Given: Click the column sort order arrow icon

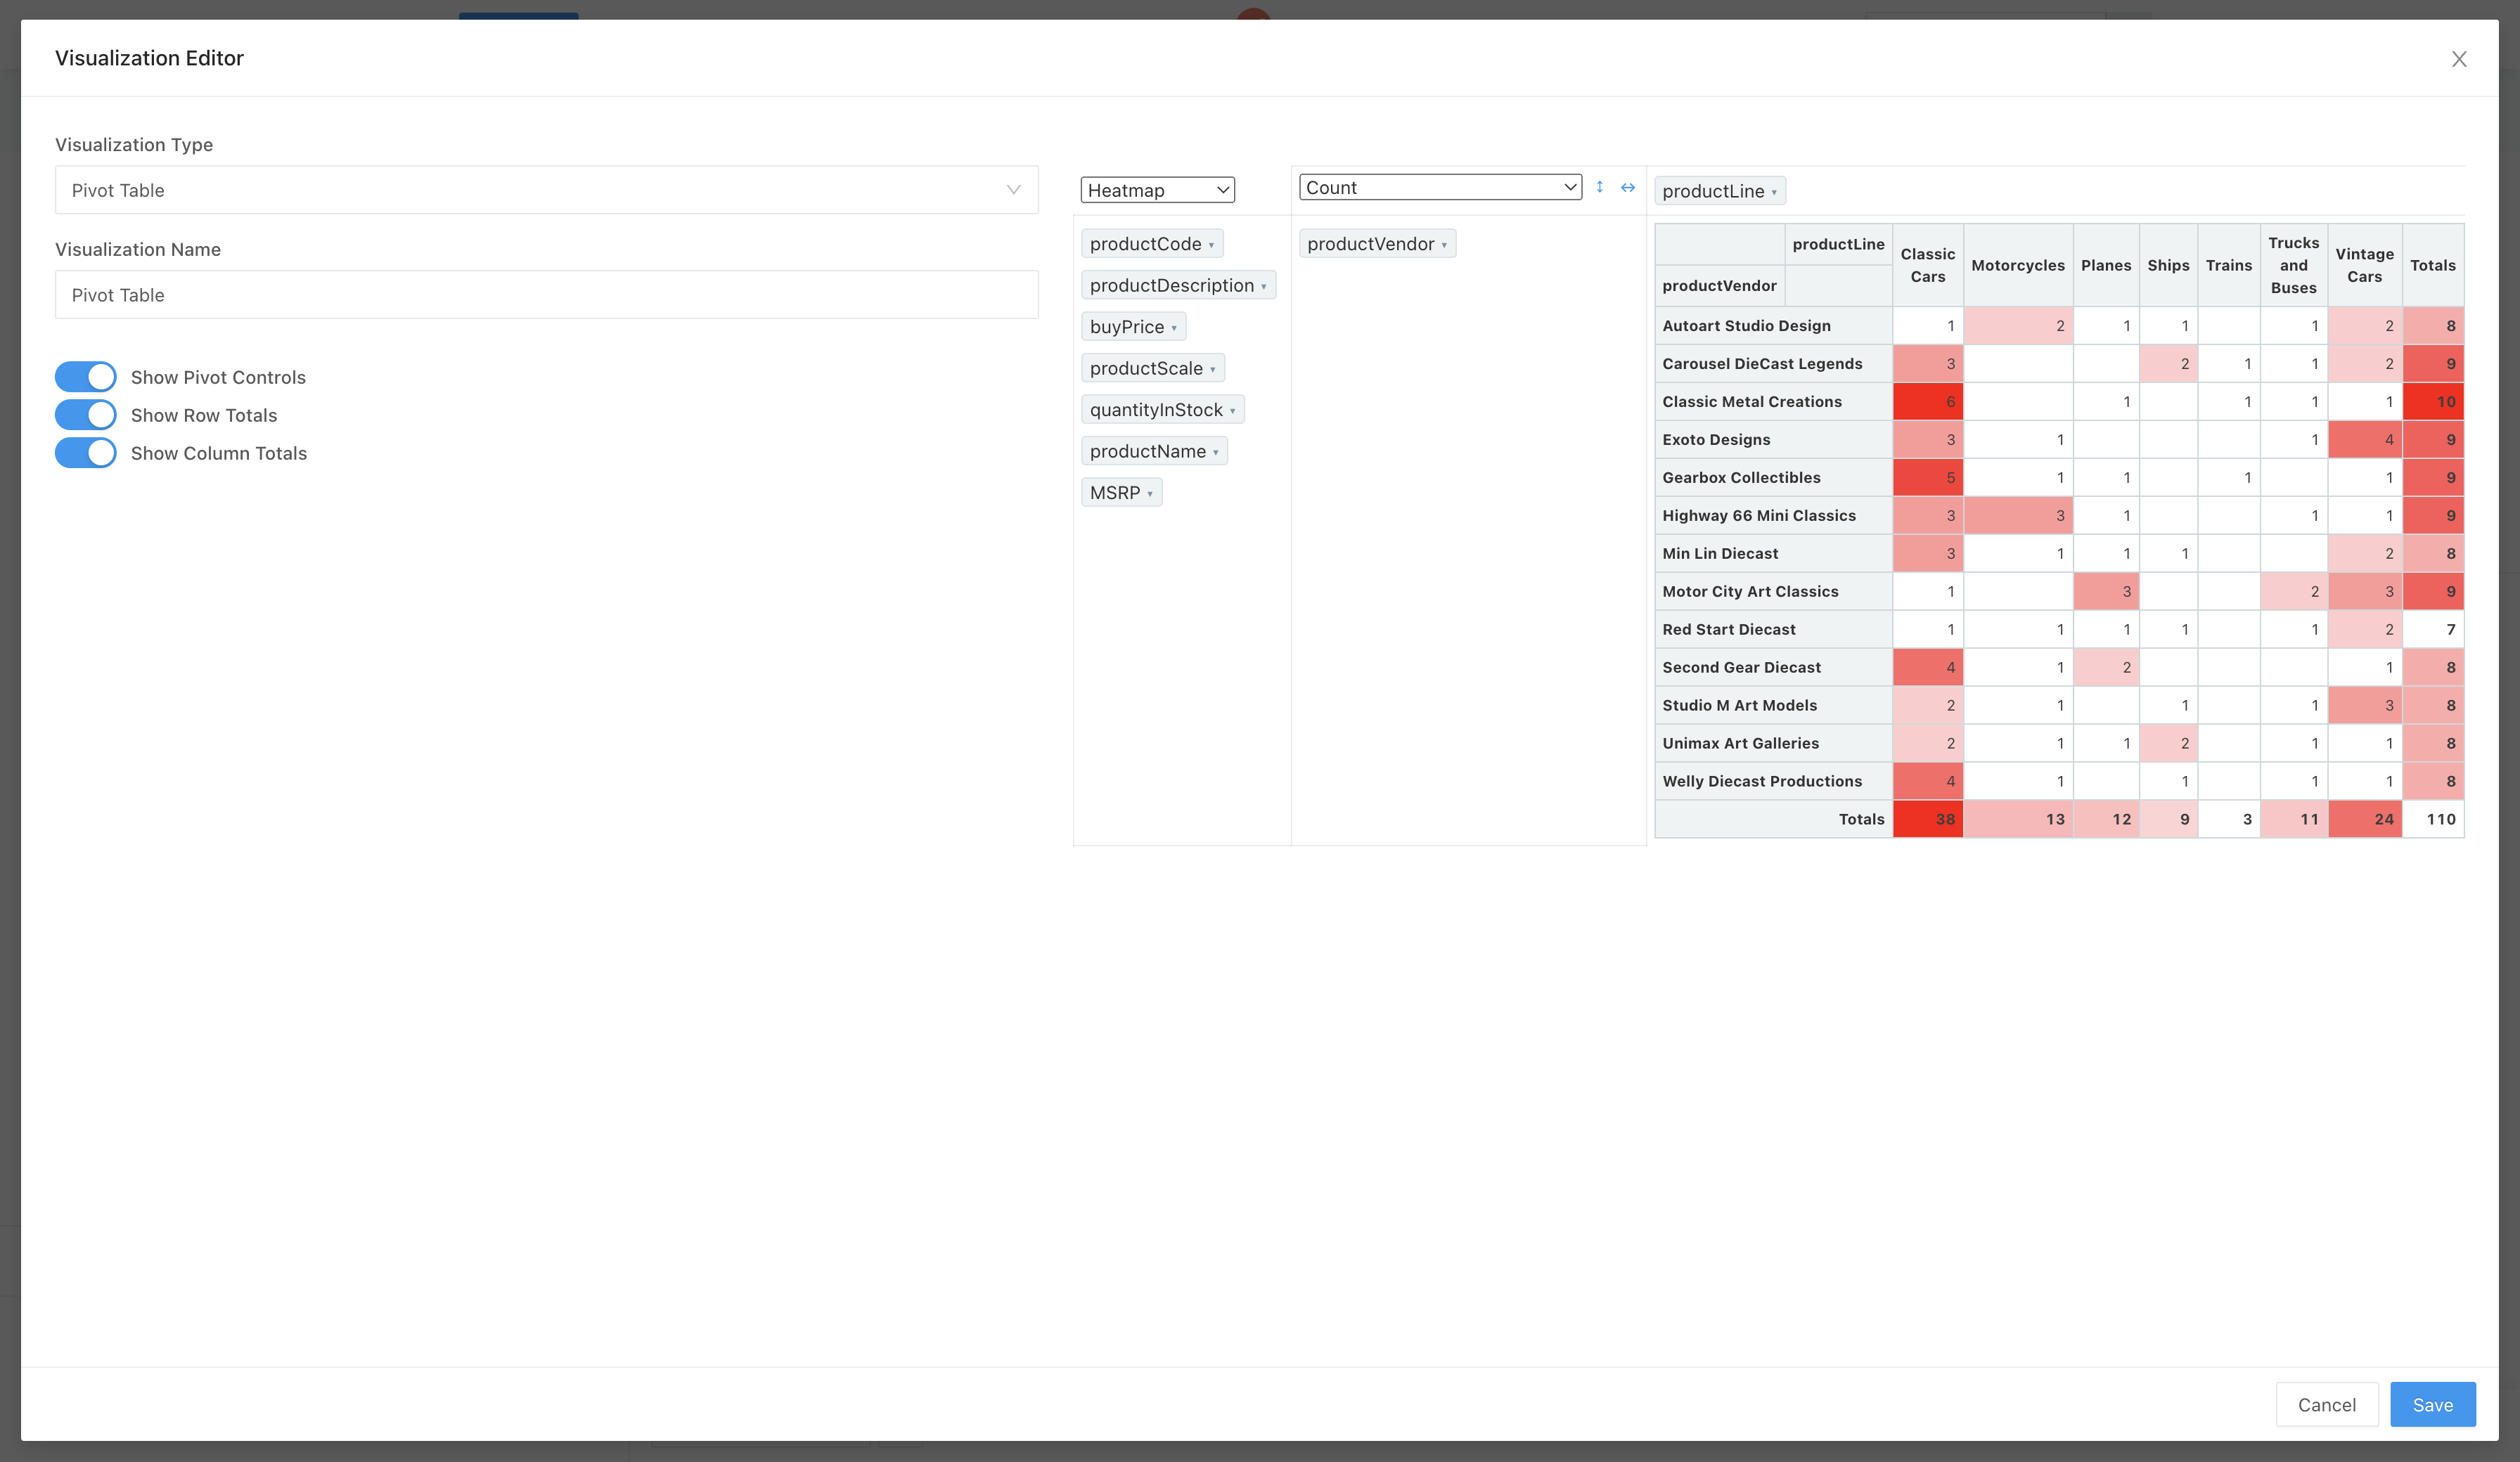Looking at the screenshot, I should tap(1628, 187).
